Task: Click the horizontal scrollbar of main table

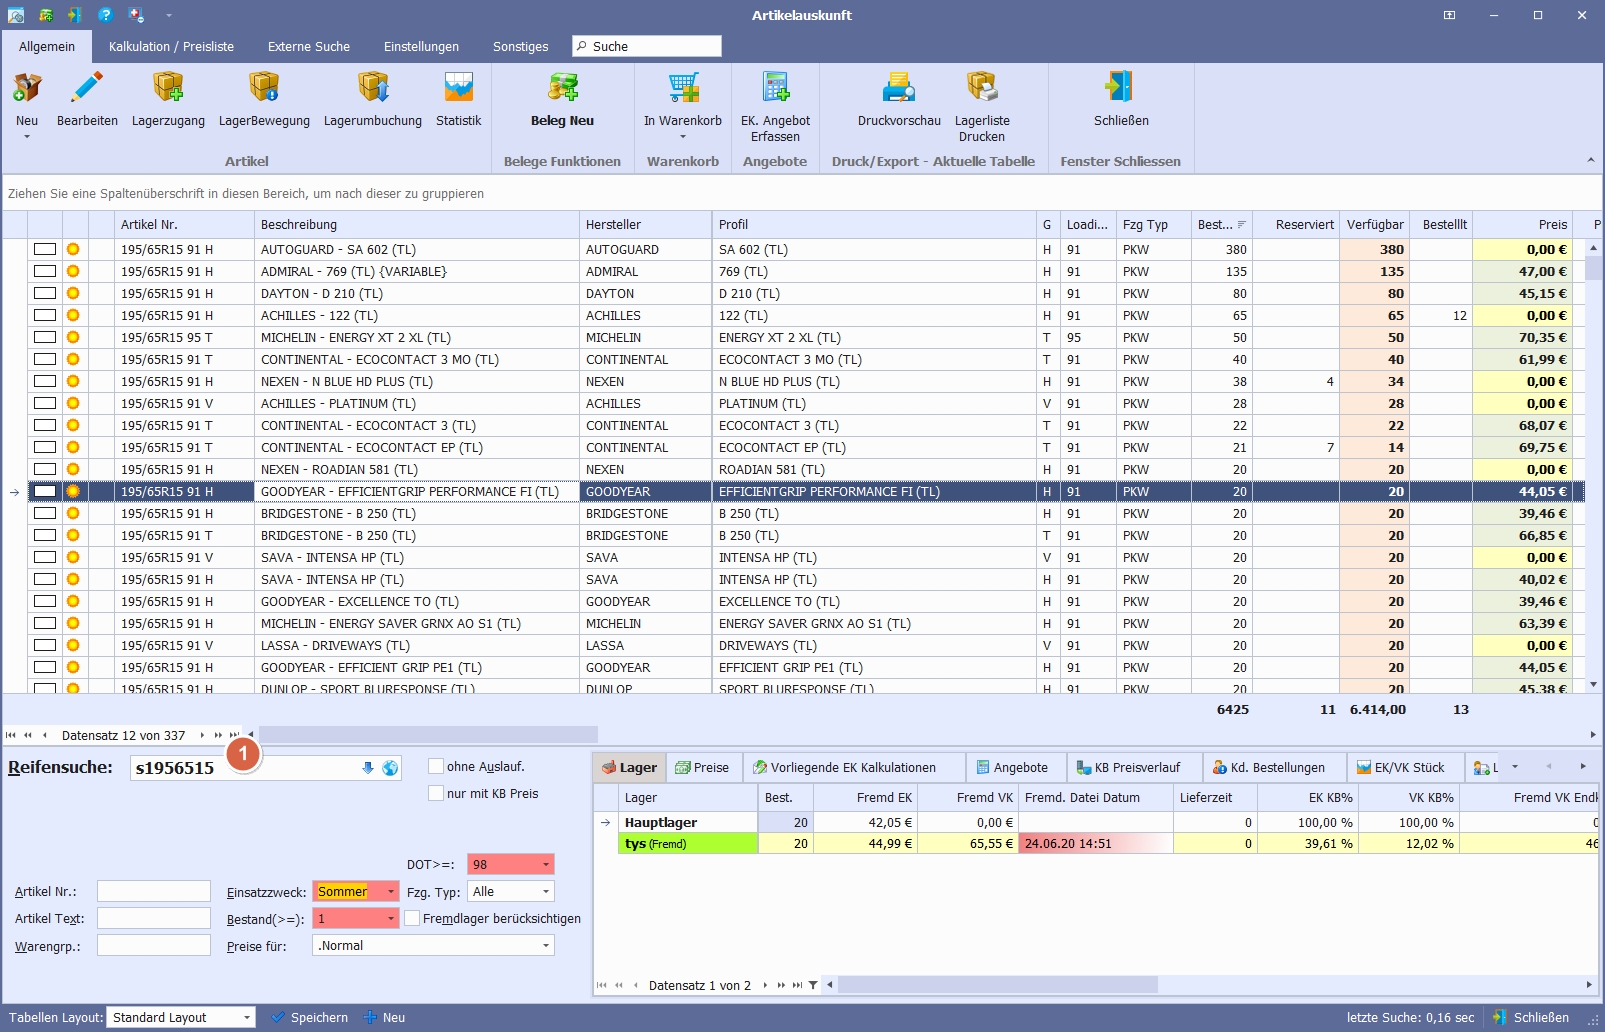Action: (x=430, y=735)
